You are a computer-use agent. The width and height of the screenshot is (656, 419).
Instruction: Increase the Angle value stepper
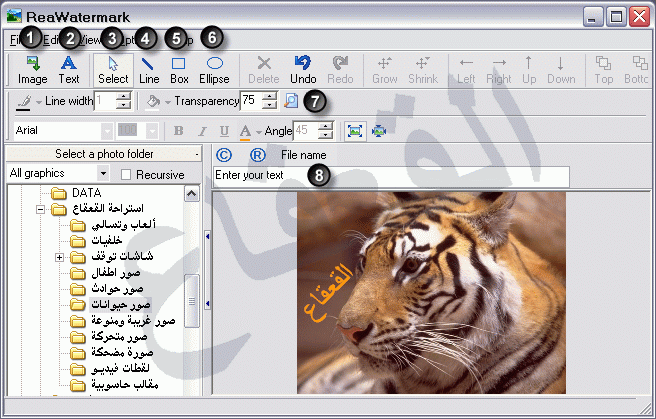point(326,126)
